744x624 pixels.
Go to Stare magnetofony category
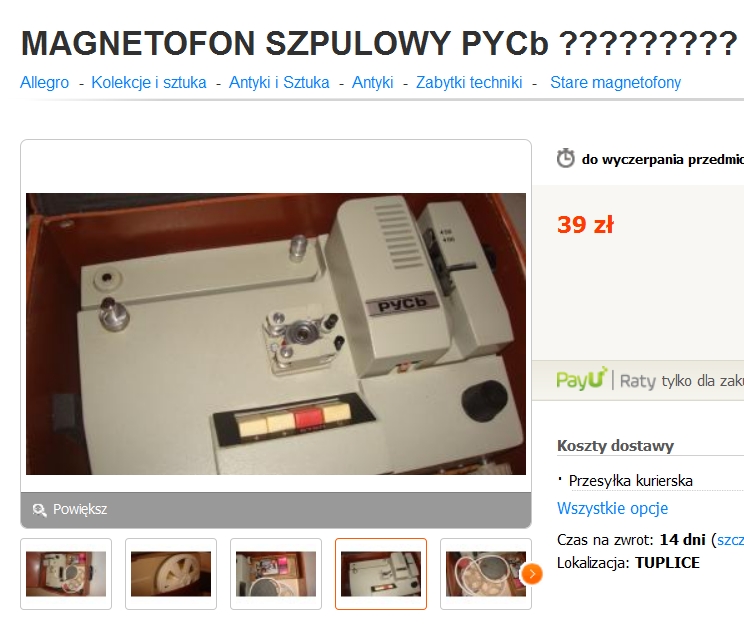[x=615, y=83]
